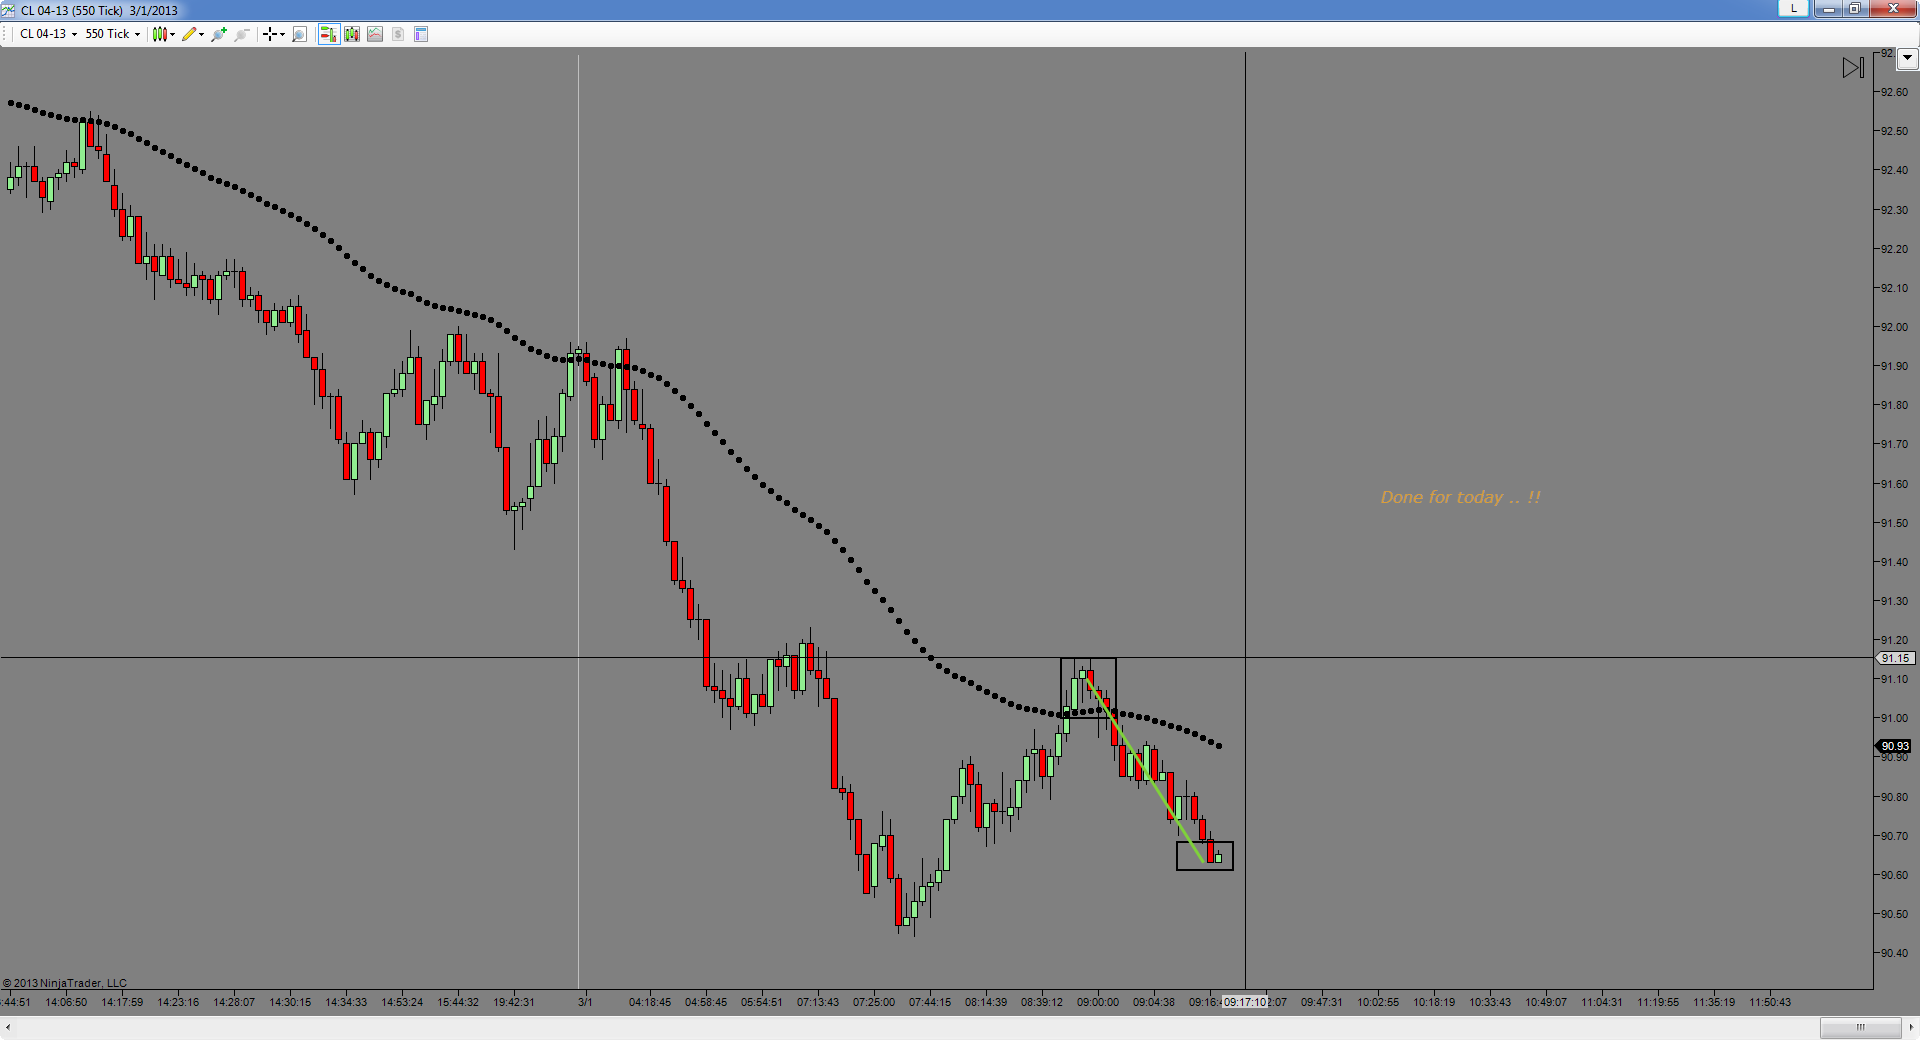Select the green diagonal trend line drawing

(x=1145, y=769)
